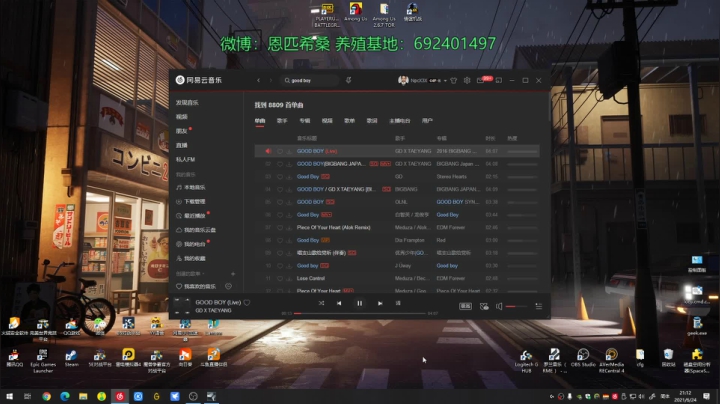Open NetEase settings gear icon
Image resolution: width=720 pixels, height=404 pixels.
coord(467,80)
